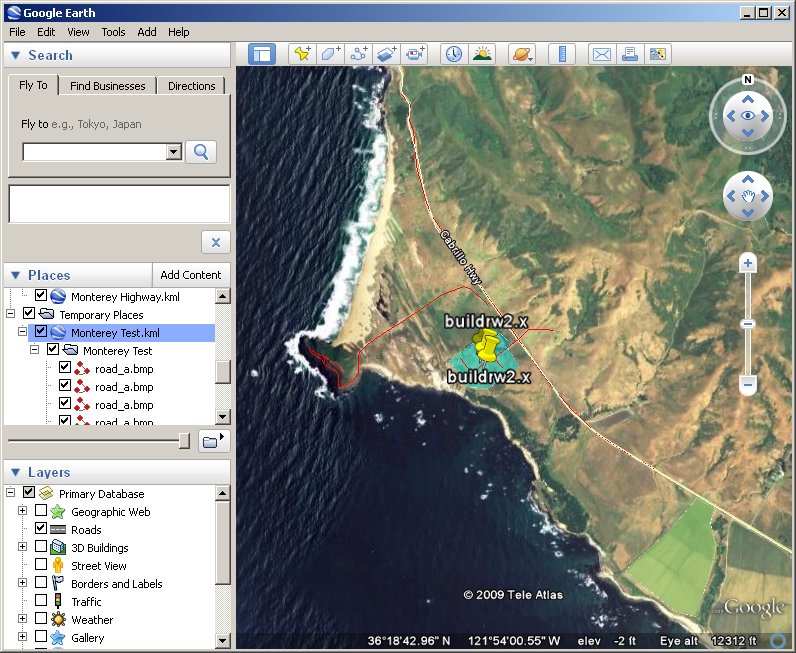This screenshot has width=796, height=653.
Task: Expand the Weather layer node
Action: point(23,618)
